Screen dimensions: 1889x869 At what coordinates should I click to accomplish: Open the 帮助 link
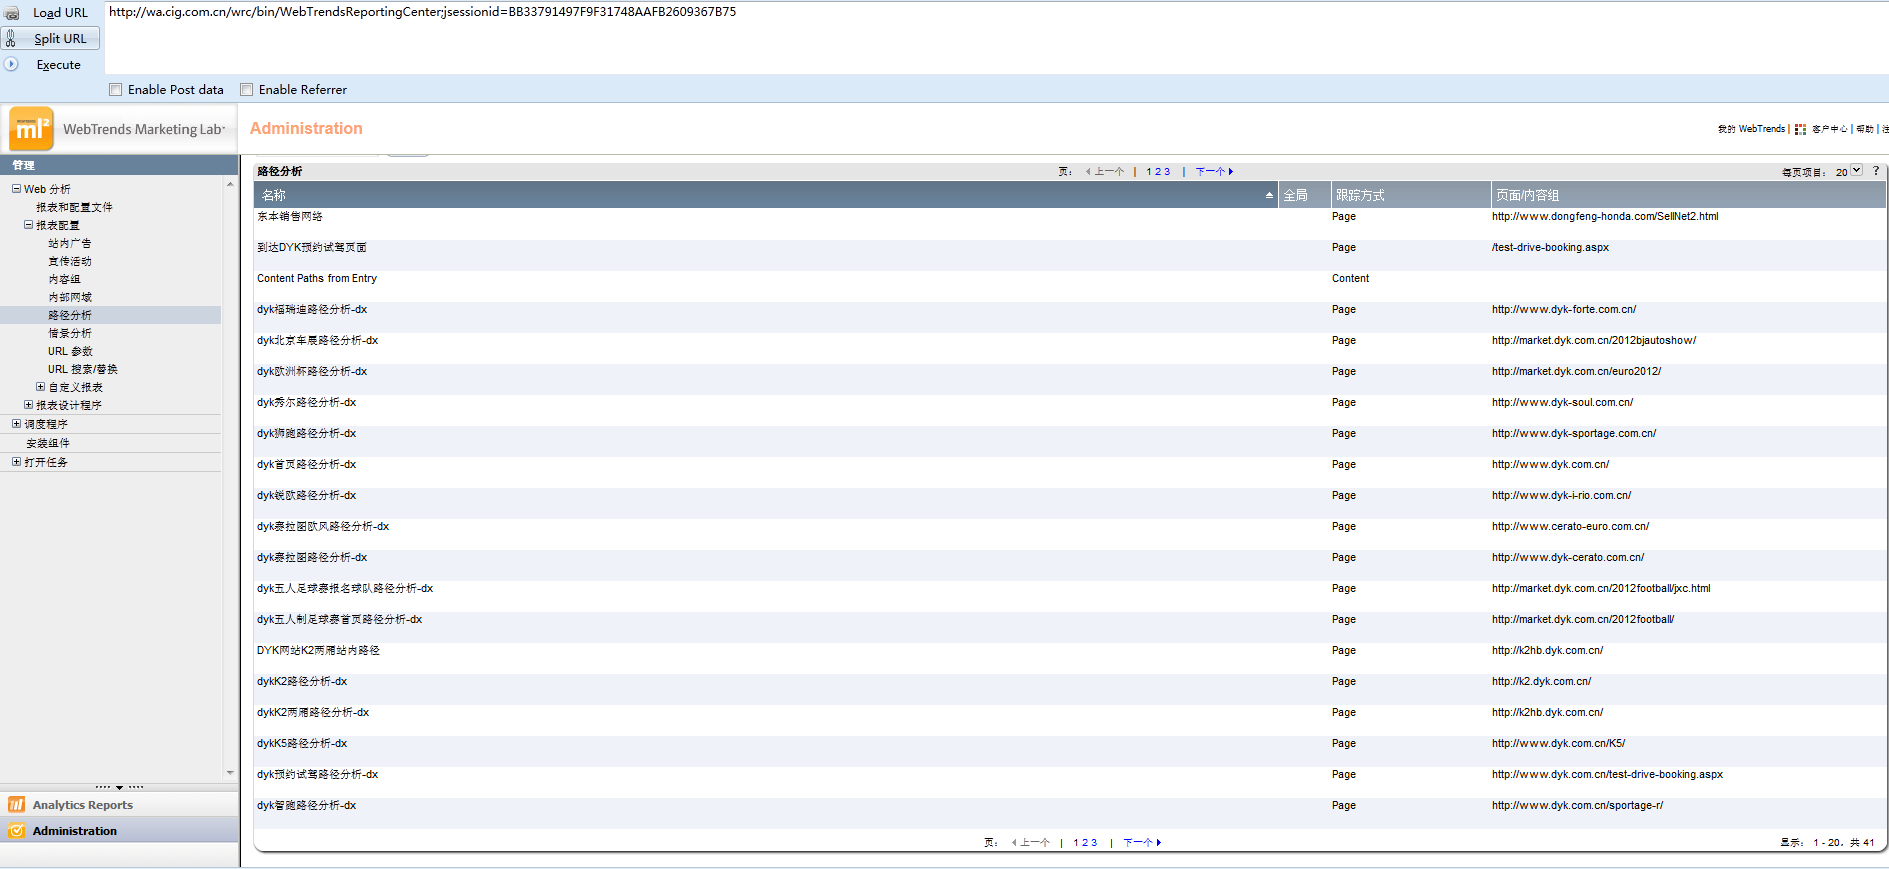coord(1865,129)
